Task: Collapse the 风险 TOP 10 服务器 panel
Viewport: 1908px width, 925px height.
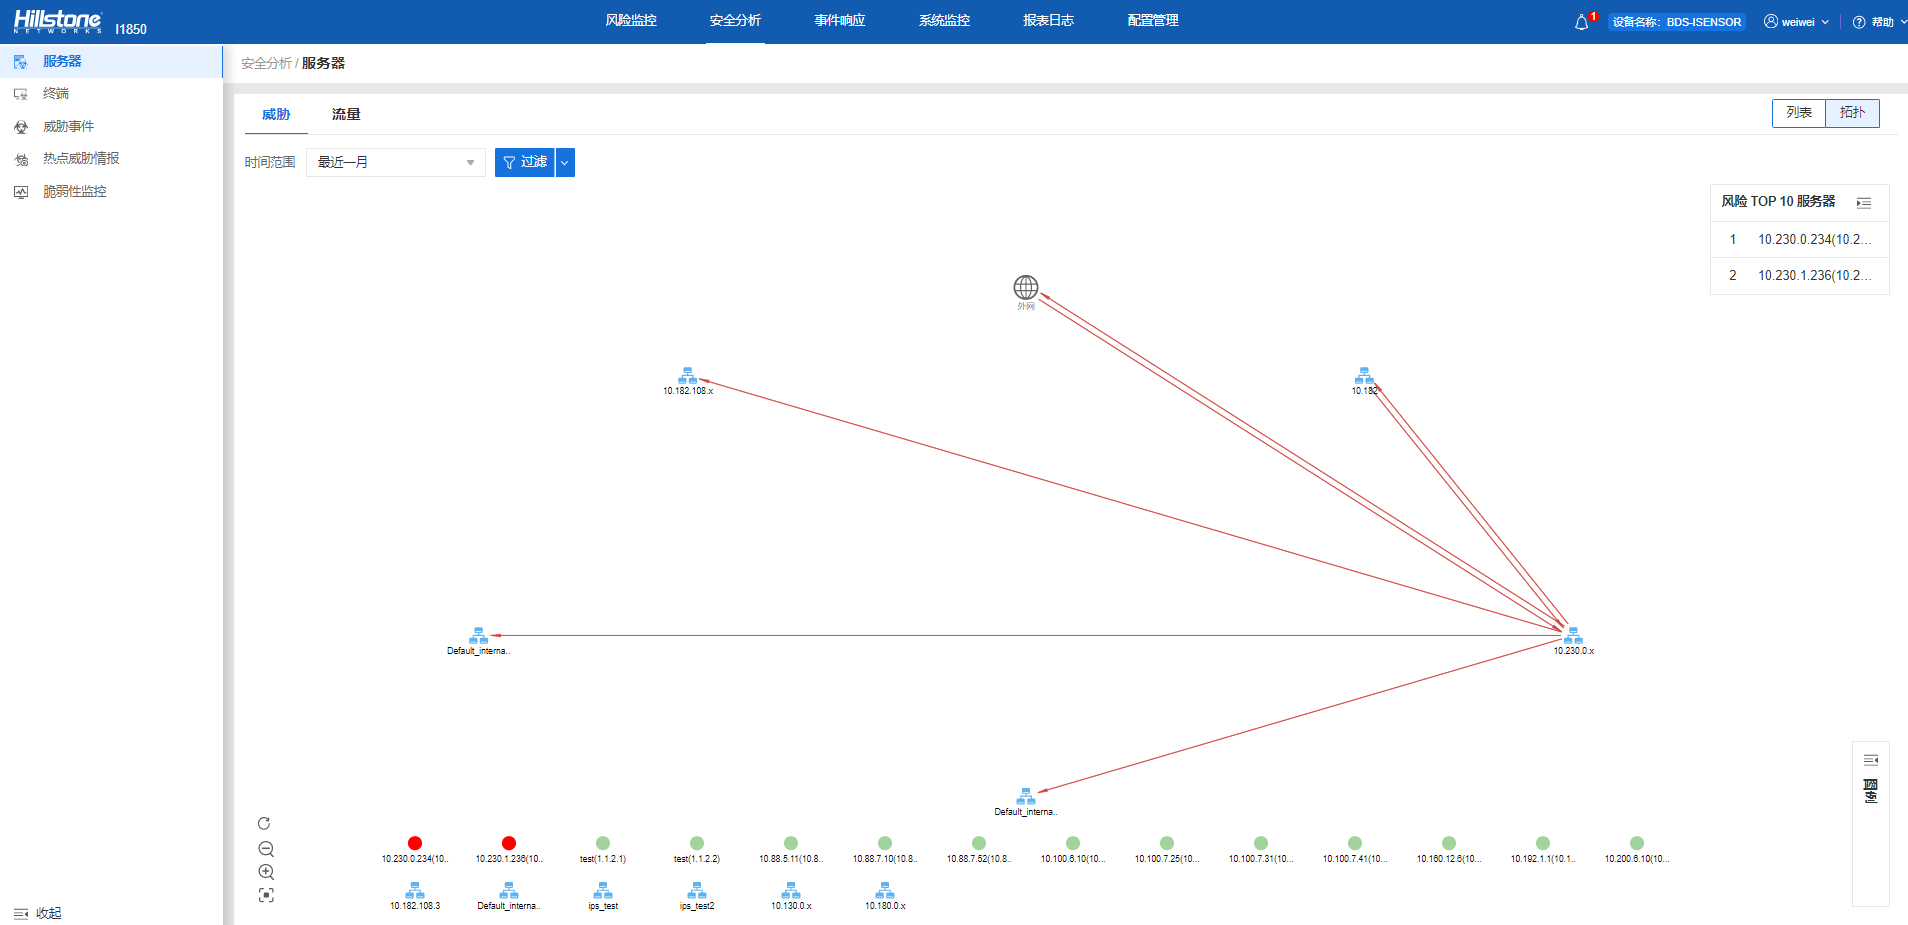Action: (x=1864, y=203)
